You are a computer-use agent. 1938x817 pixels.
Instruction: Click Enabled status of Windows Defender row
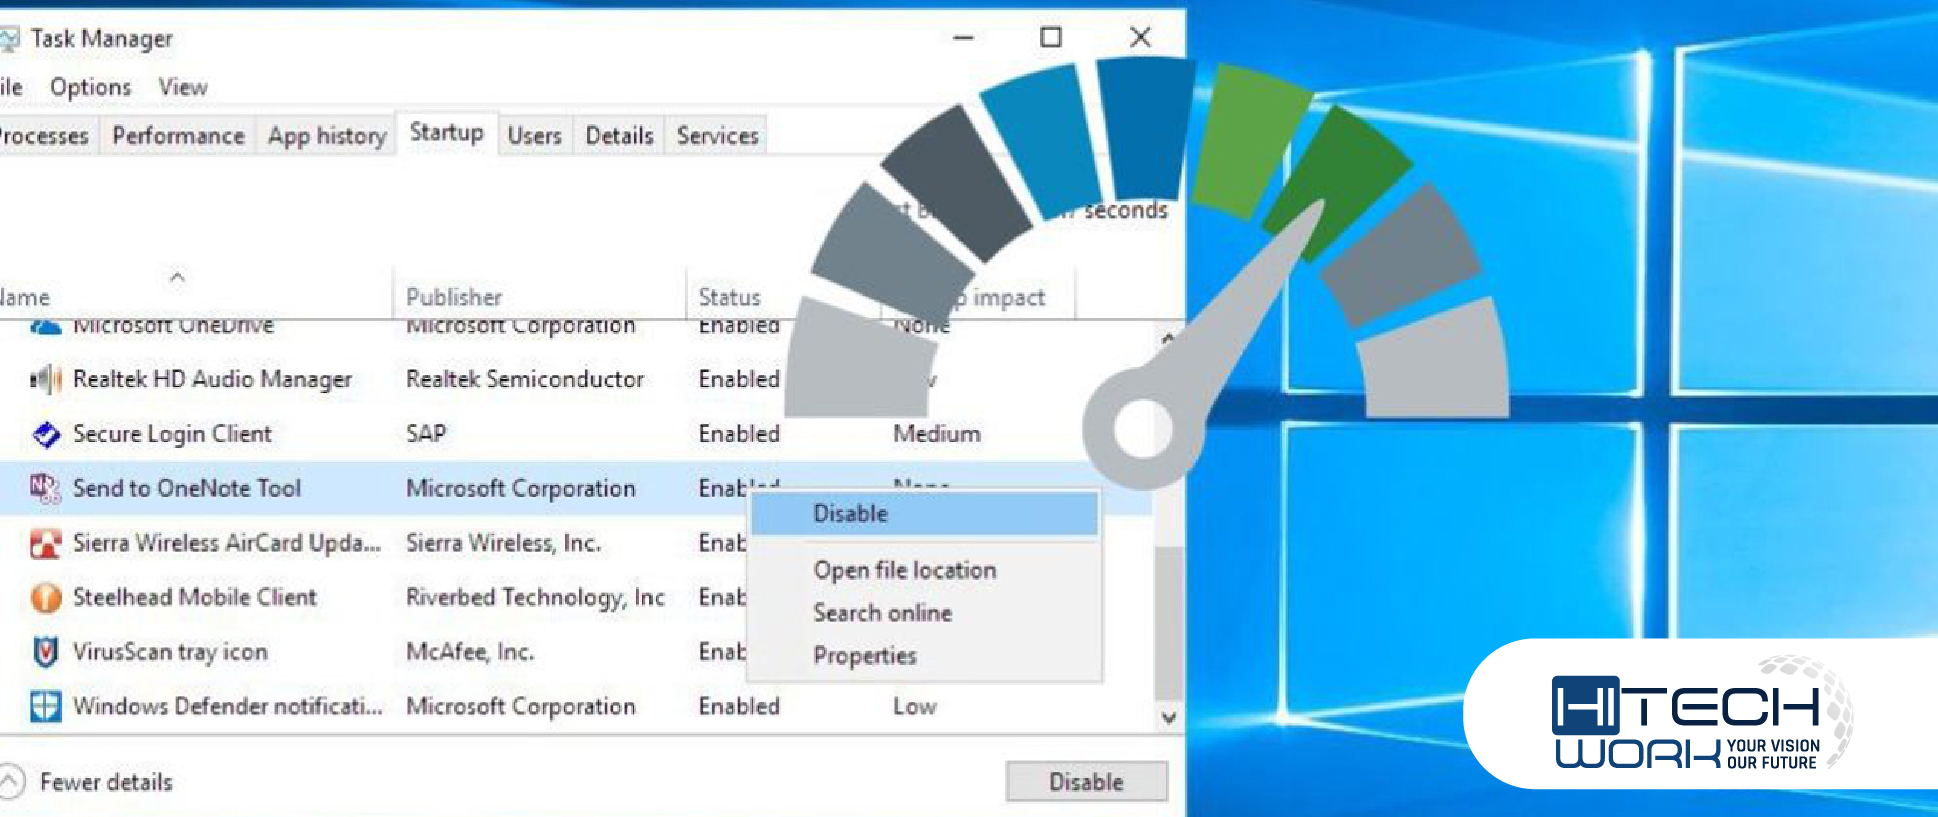pos(739,707)
